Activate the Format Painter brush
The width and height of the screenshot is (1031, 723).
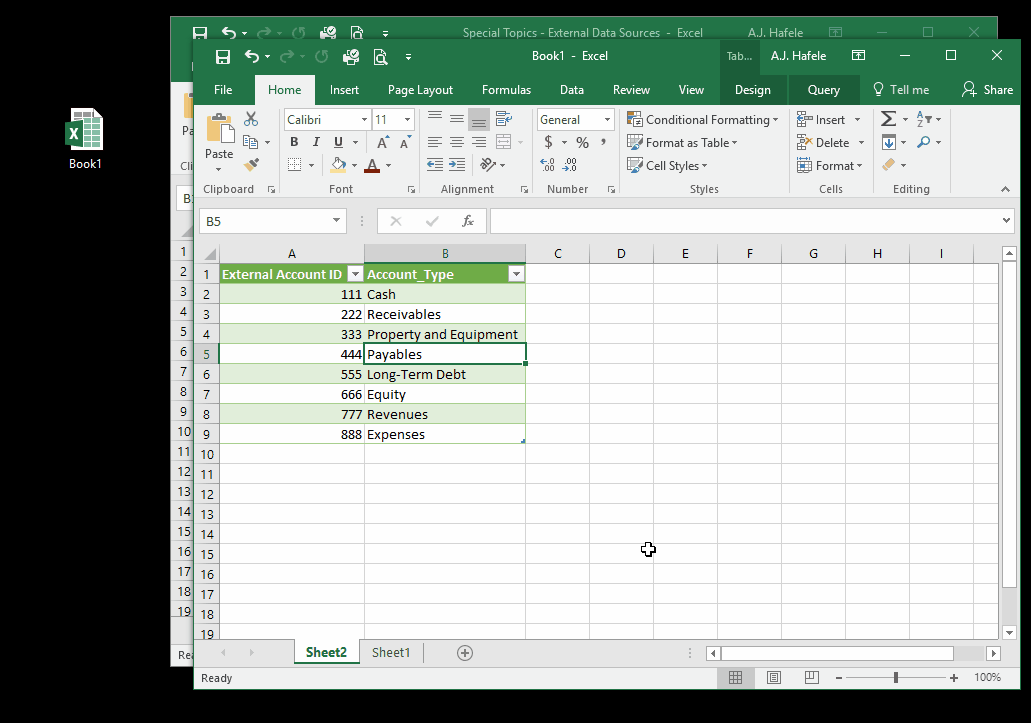pos(251,164)
